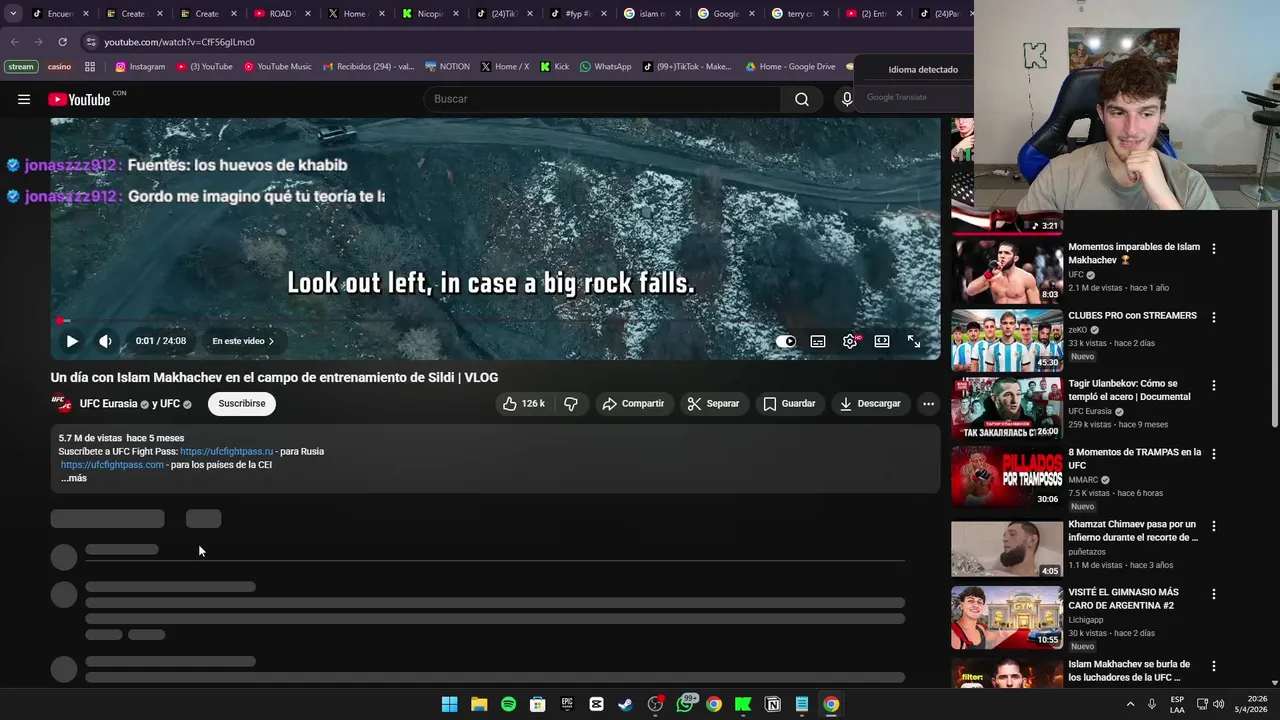Mute the video volume
Image resolution: width=1280 pixels, height=720 pixels.
[105, 341]
